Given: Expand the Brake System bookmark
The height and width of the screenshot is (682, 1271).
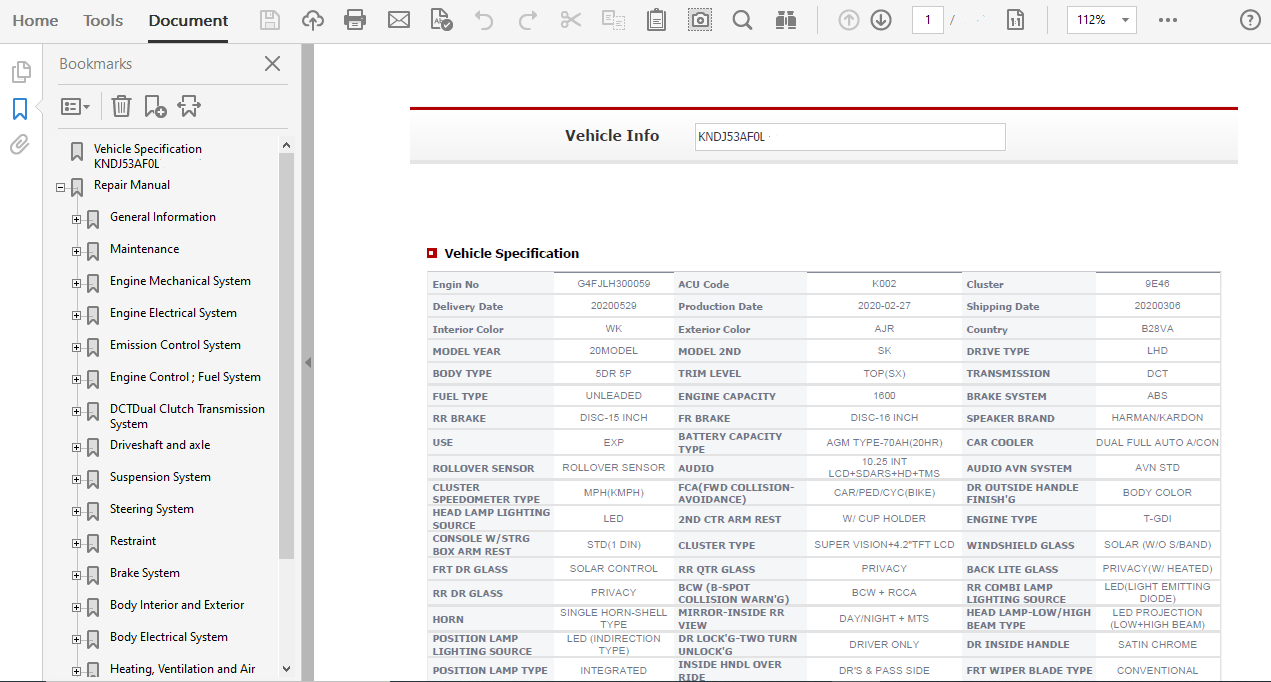Looking at the screenshot, I should 77,575.
